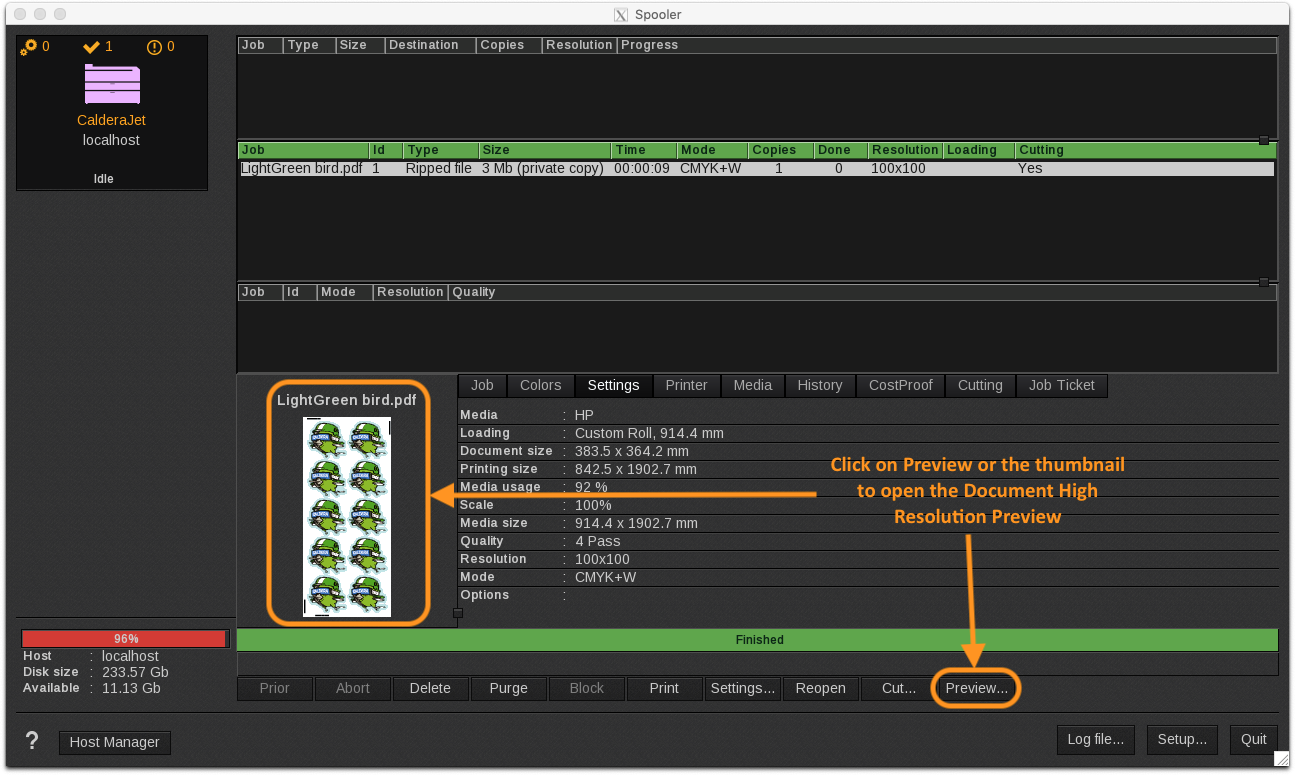Image resolution: width=1295 pixels, height=775 pixels.
Task: Switch to the Colors tab
Action: (x=540, y=385)
